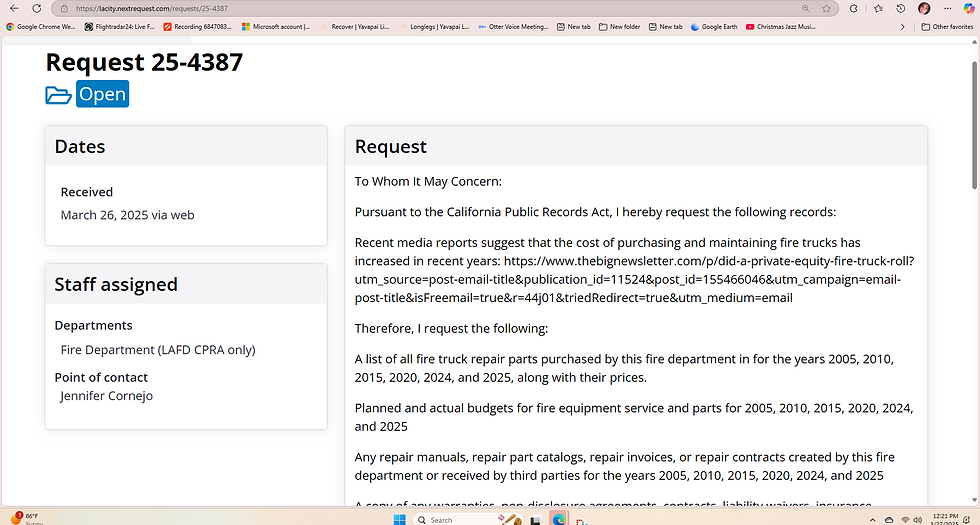The height and width of the screenshot is (525, 980).
Task: Open the taskbar clock and date
Action: (944, 519)
